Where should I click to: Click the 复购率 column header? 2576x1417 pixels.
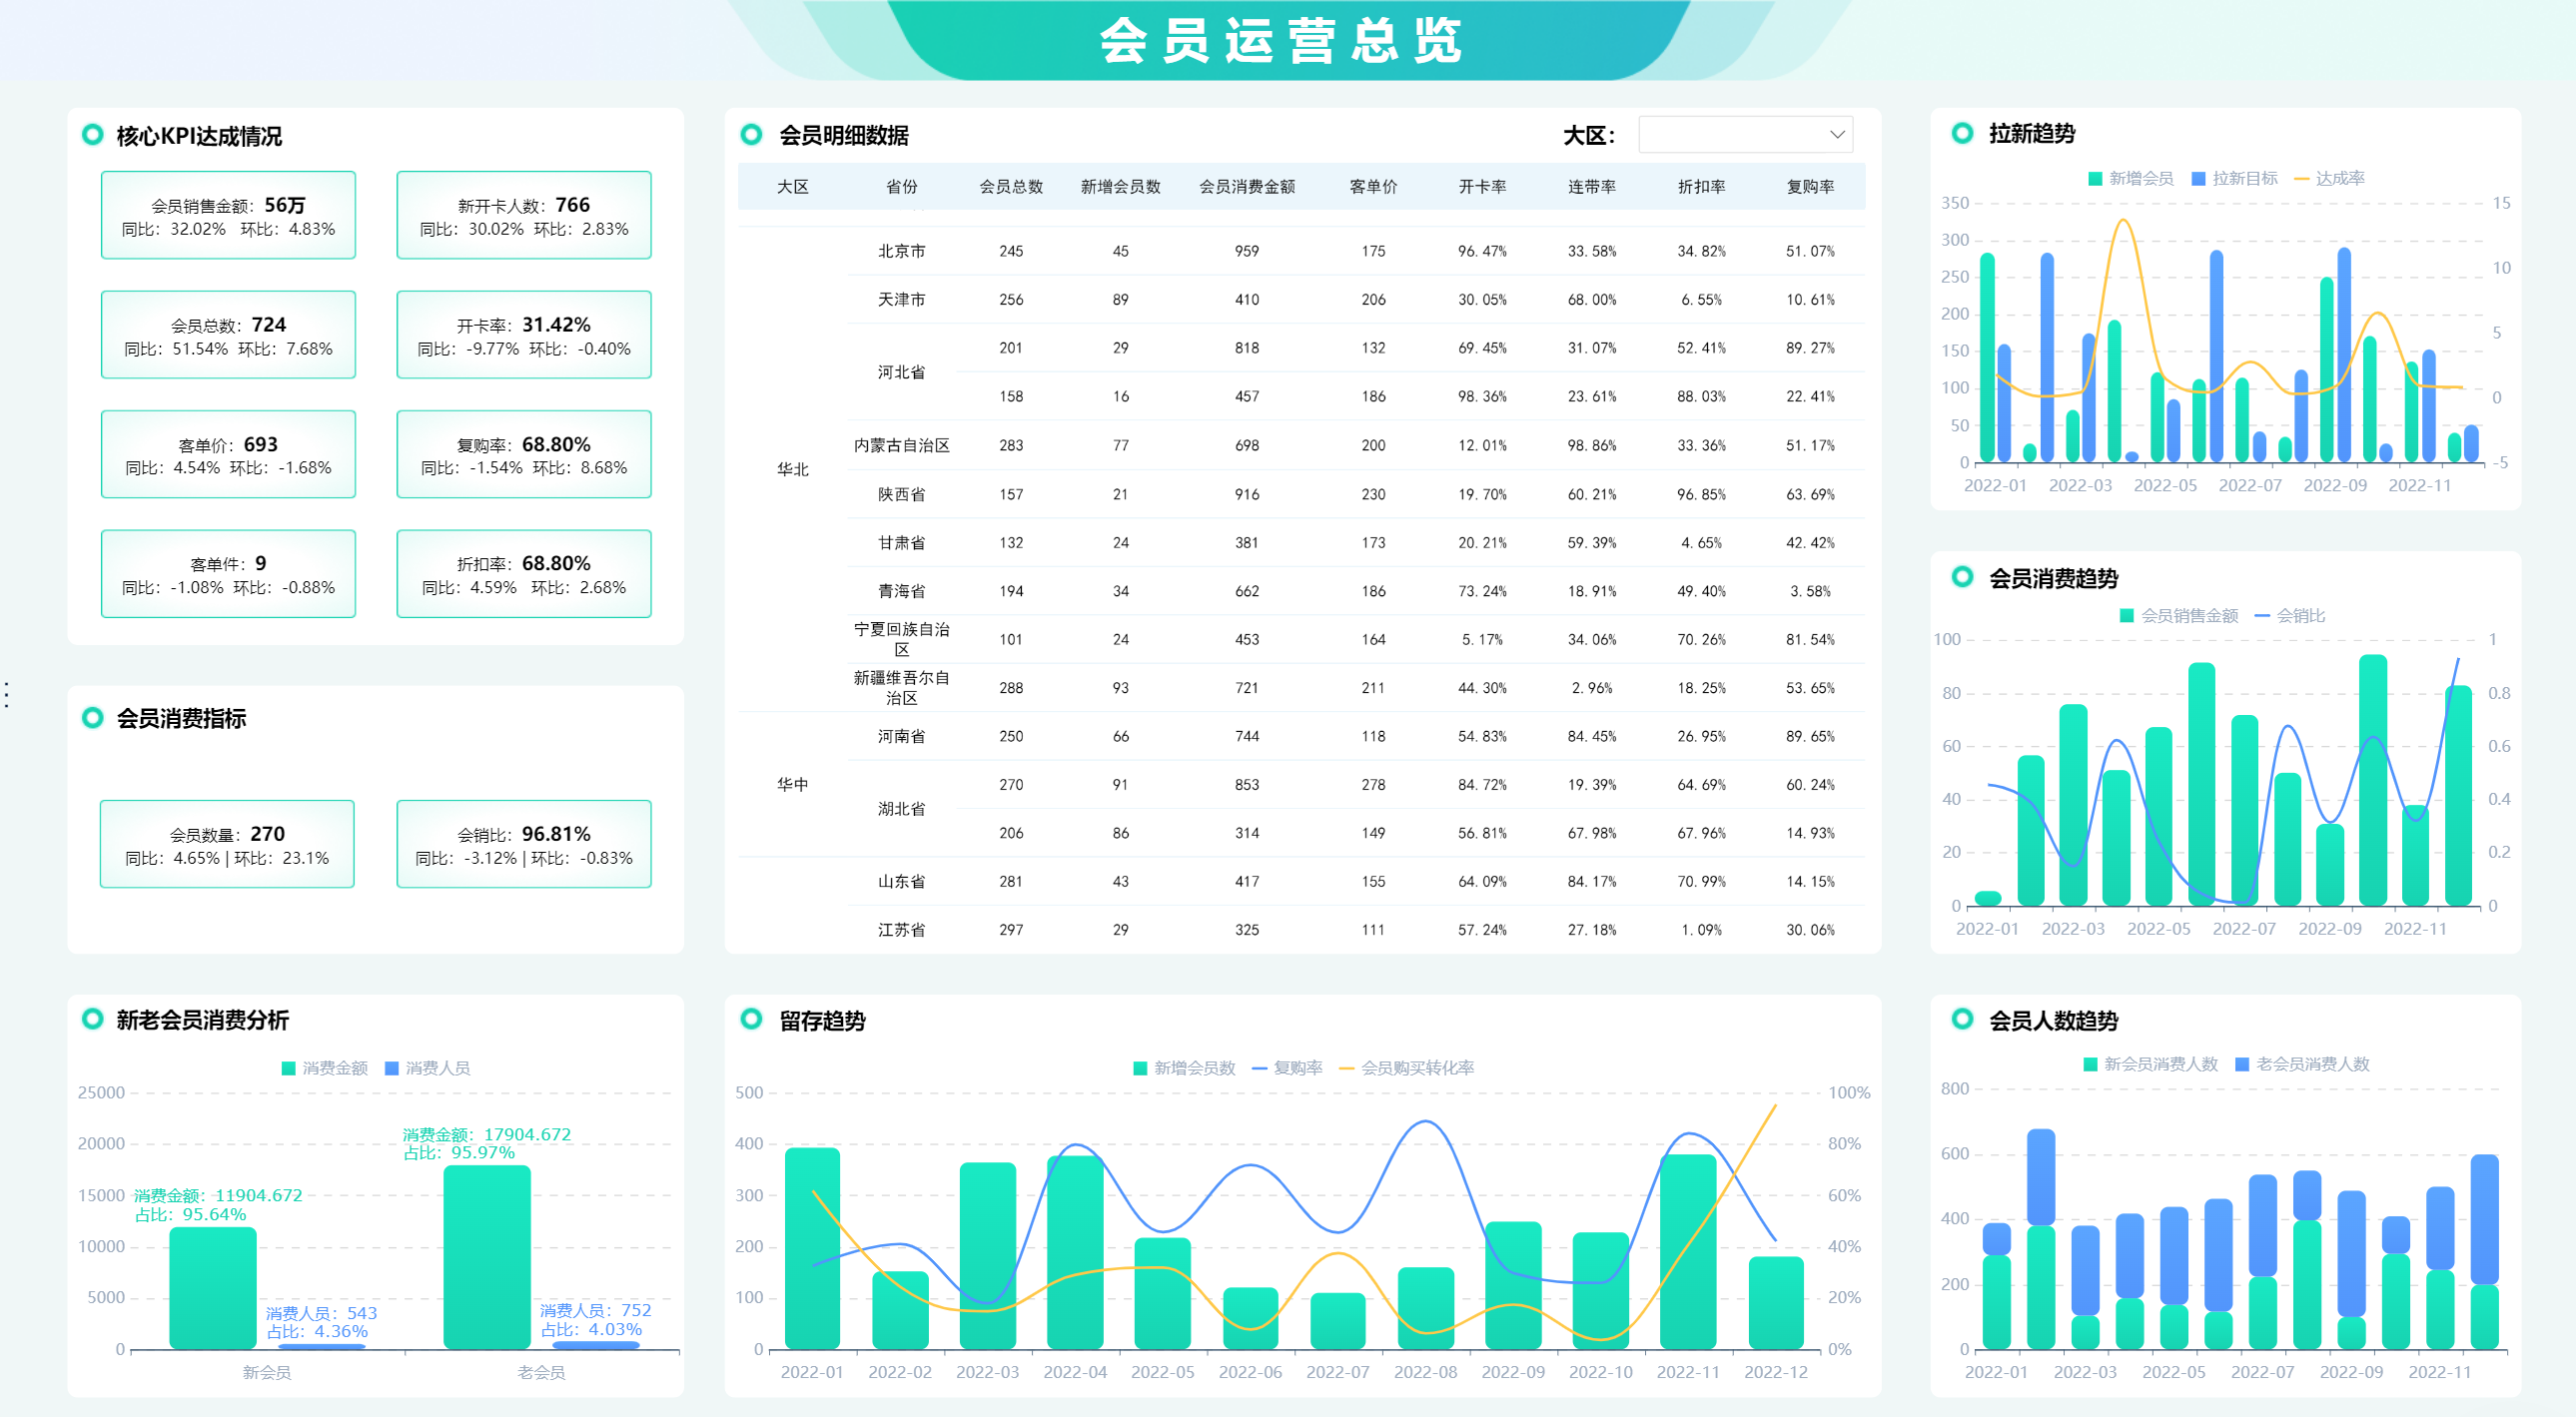click(x=1809, y=187)
